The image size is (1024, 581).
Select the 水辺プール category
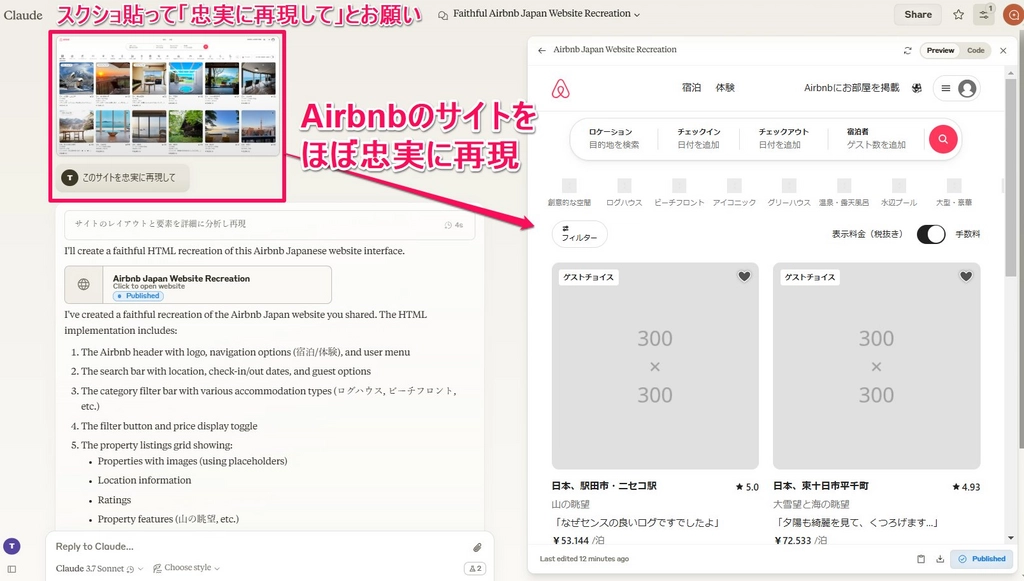pos(899,193)
